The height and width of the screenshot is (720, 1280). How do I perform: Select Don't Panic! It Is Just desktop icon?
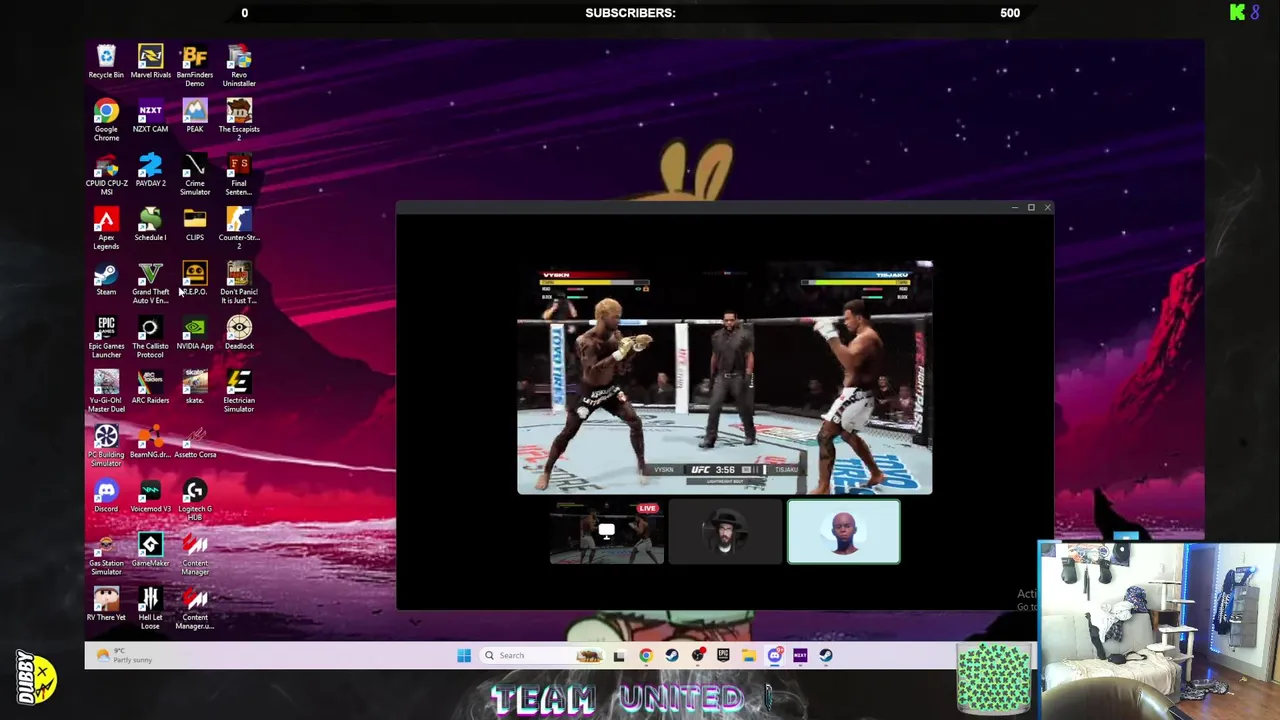(239, 282)
